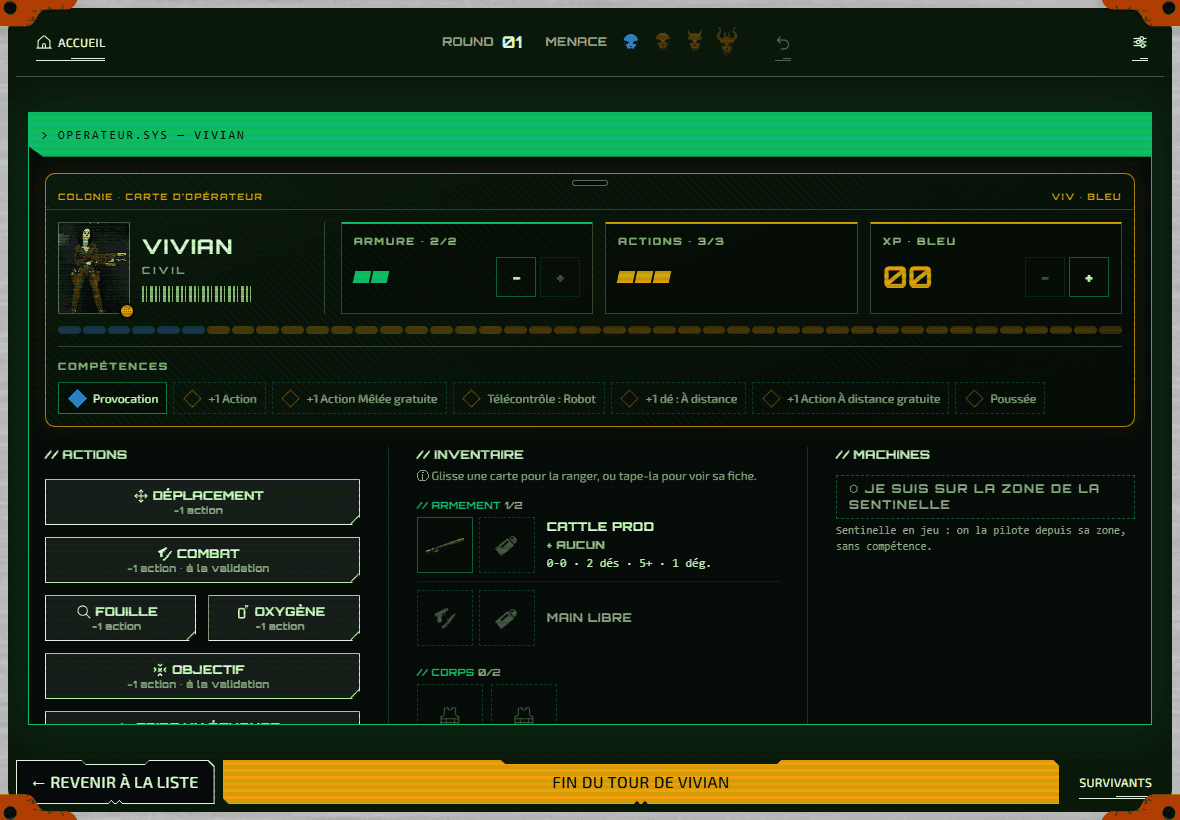Select the third menace icon with small horns
This screenshot has width=1180, height=820.
tap(695, 41)
